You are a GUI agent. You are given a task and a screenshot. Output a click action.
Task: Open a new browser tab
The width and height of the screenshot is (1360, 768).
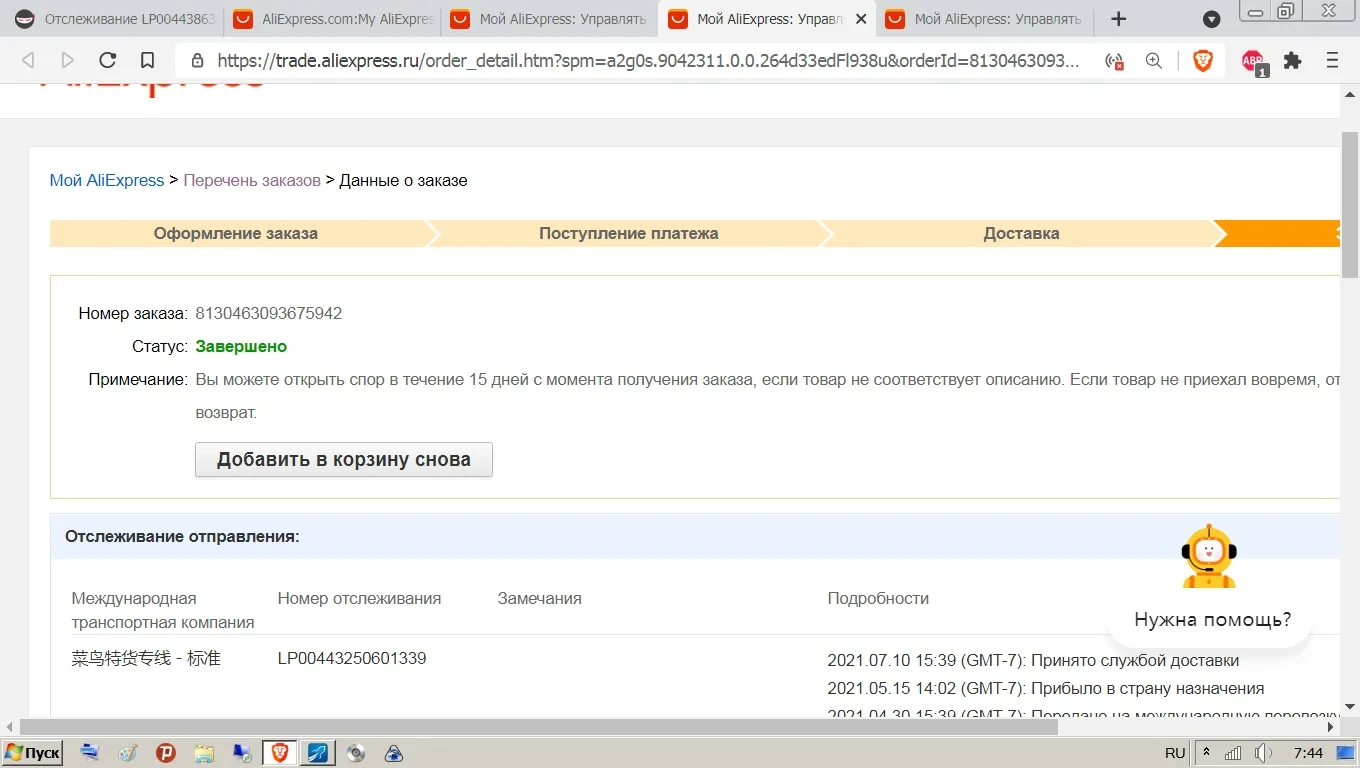pos(1119,19)
